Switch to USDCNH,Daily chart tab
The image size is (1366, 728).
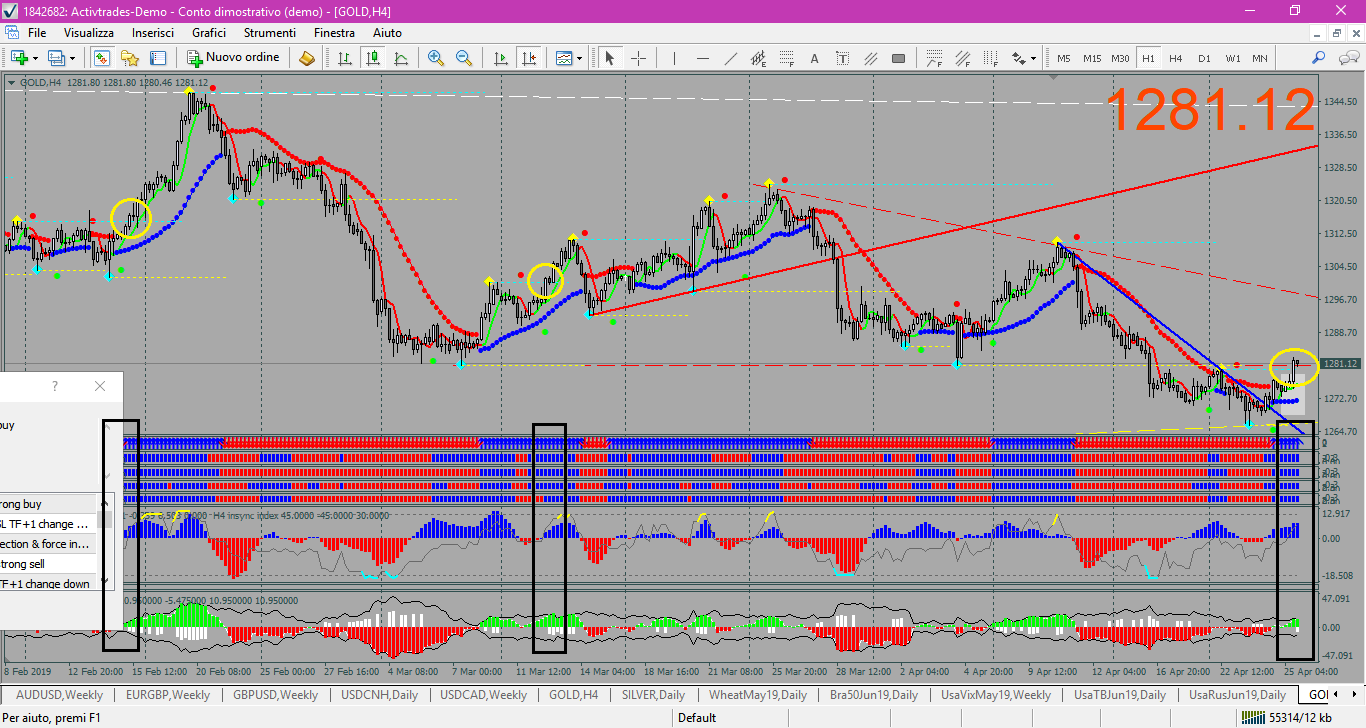click(x=379, y=694)
